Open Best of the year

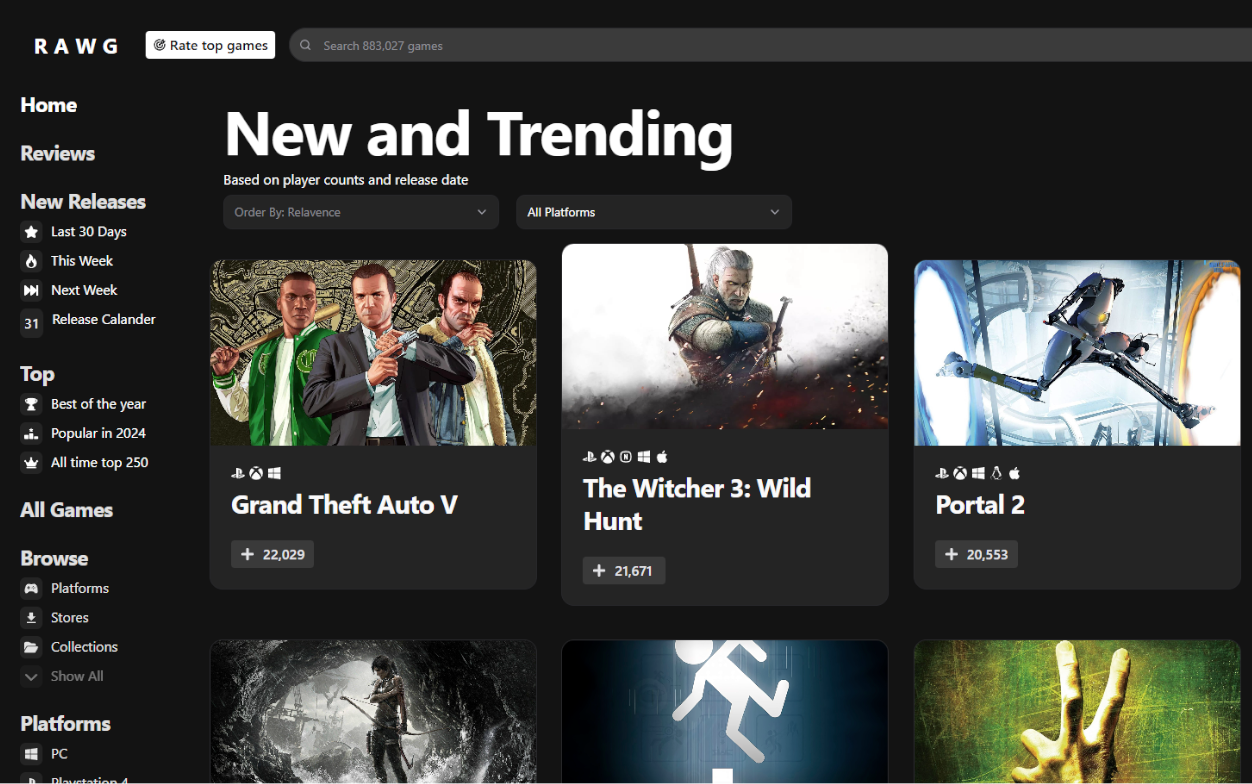[x=98, y=404]
